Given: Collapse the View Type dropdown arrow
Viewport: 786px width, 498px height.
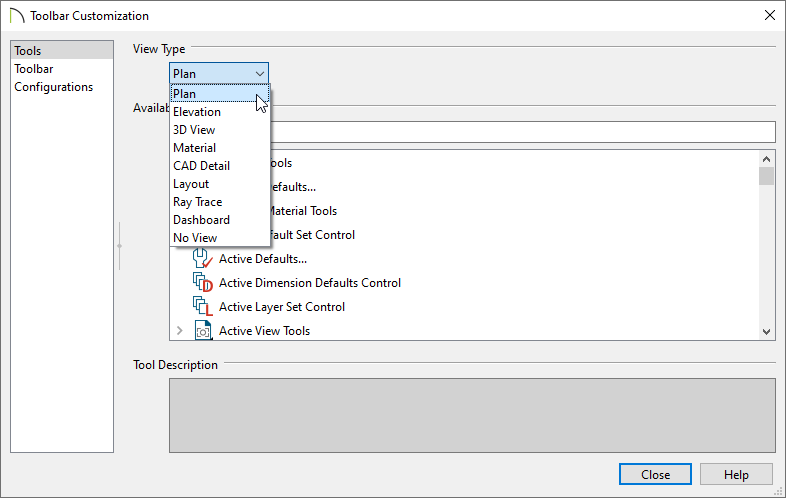Looking at the screenshot, I should [259, 73].
